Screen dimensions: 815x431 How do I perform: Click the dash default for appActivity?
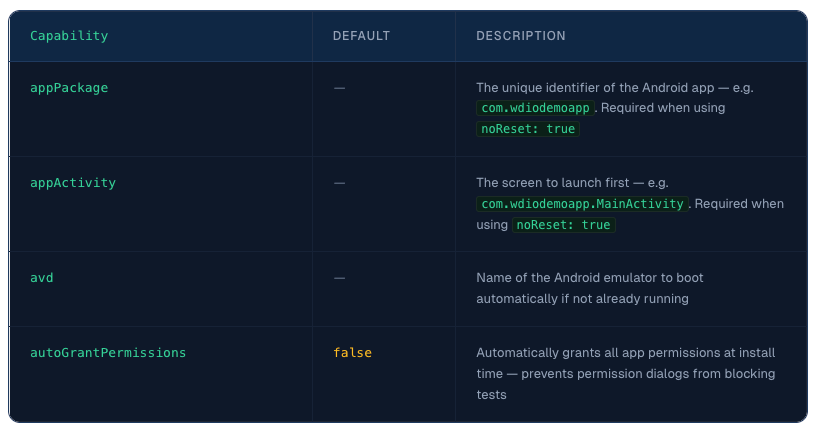pos(339,183)
